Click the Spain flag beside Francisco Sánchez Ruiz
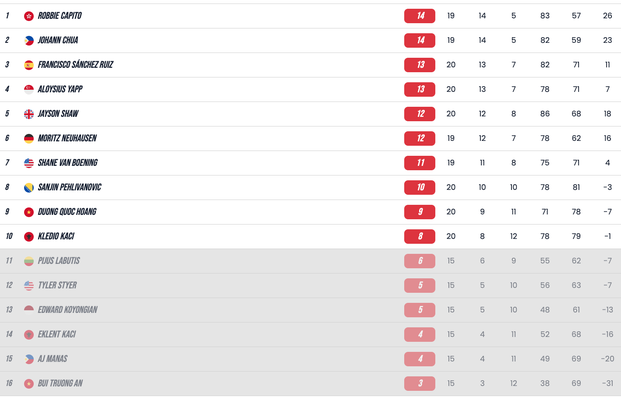This screenshot has height=400, width=621. 29,65
